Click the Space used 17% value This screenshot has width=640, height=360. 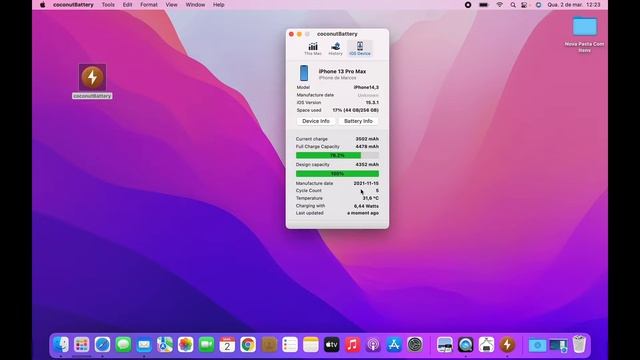tap(355, 110)
